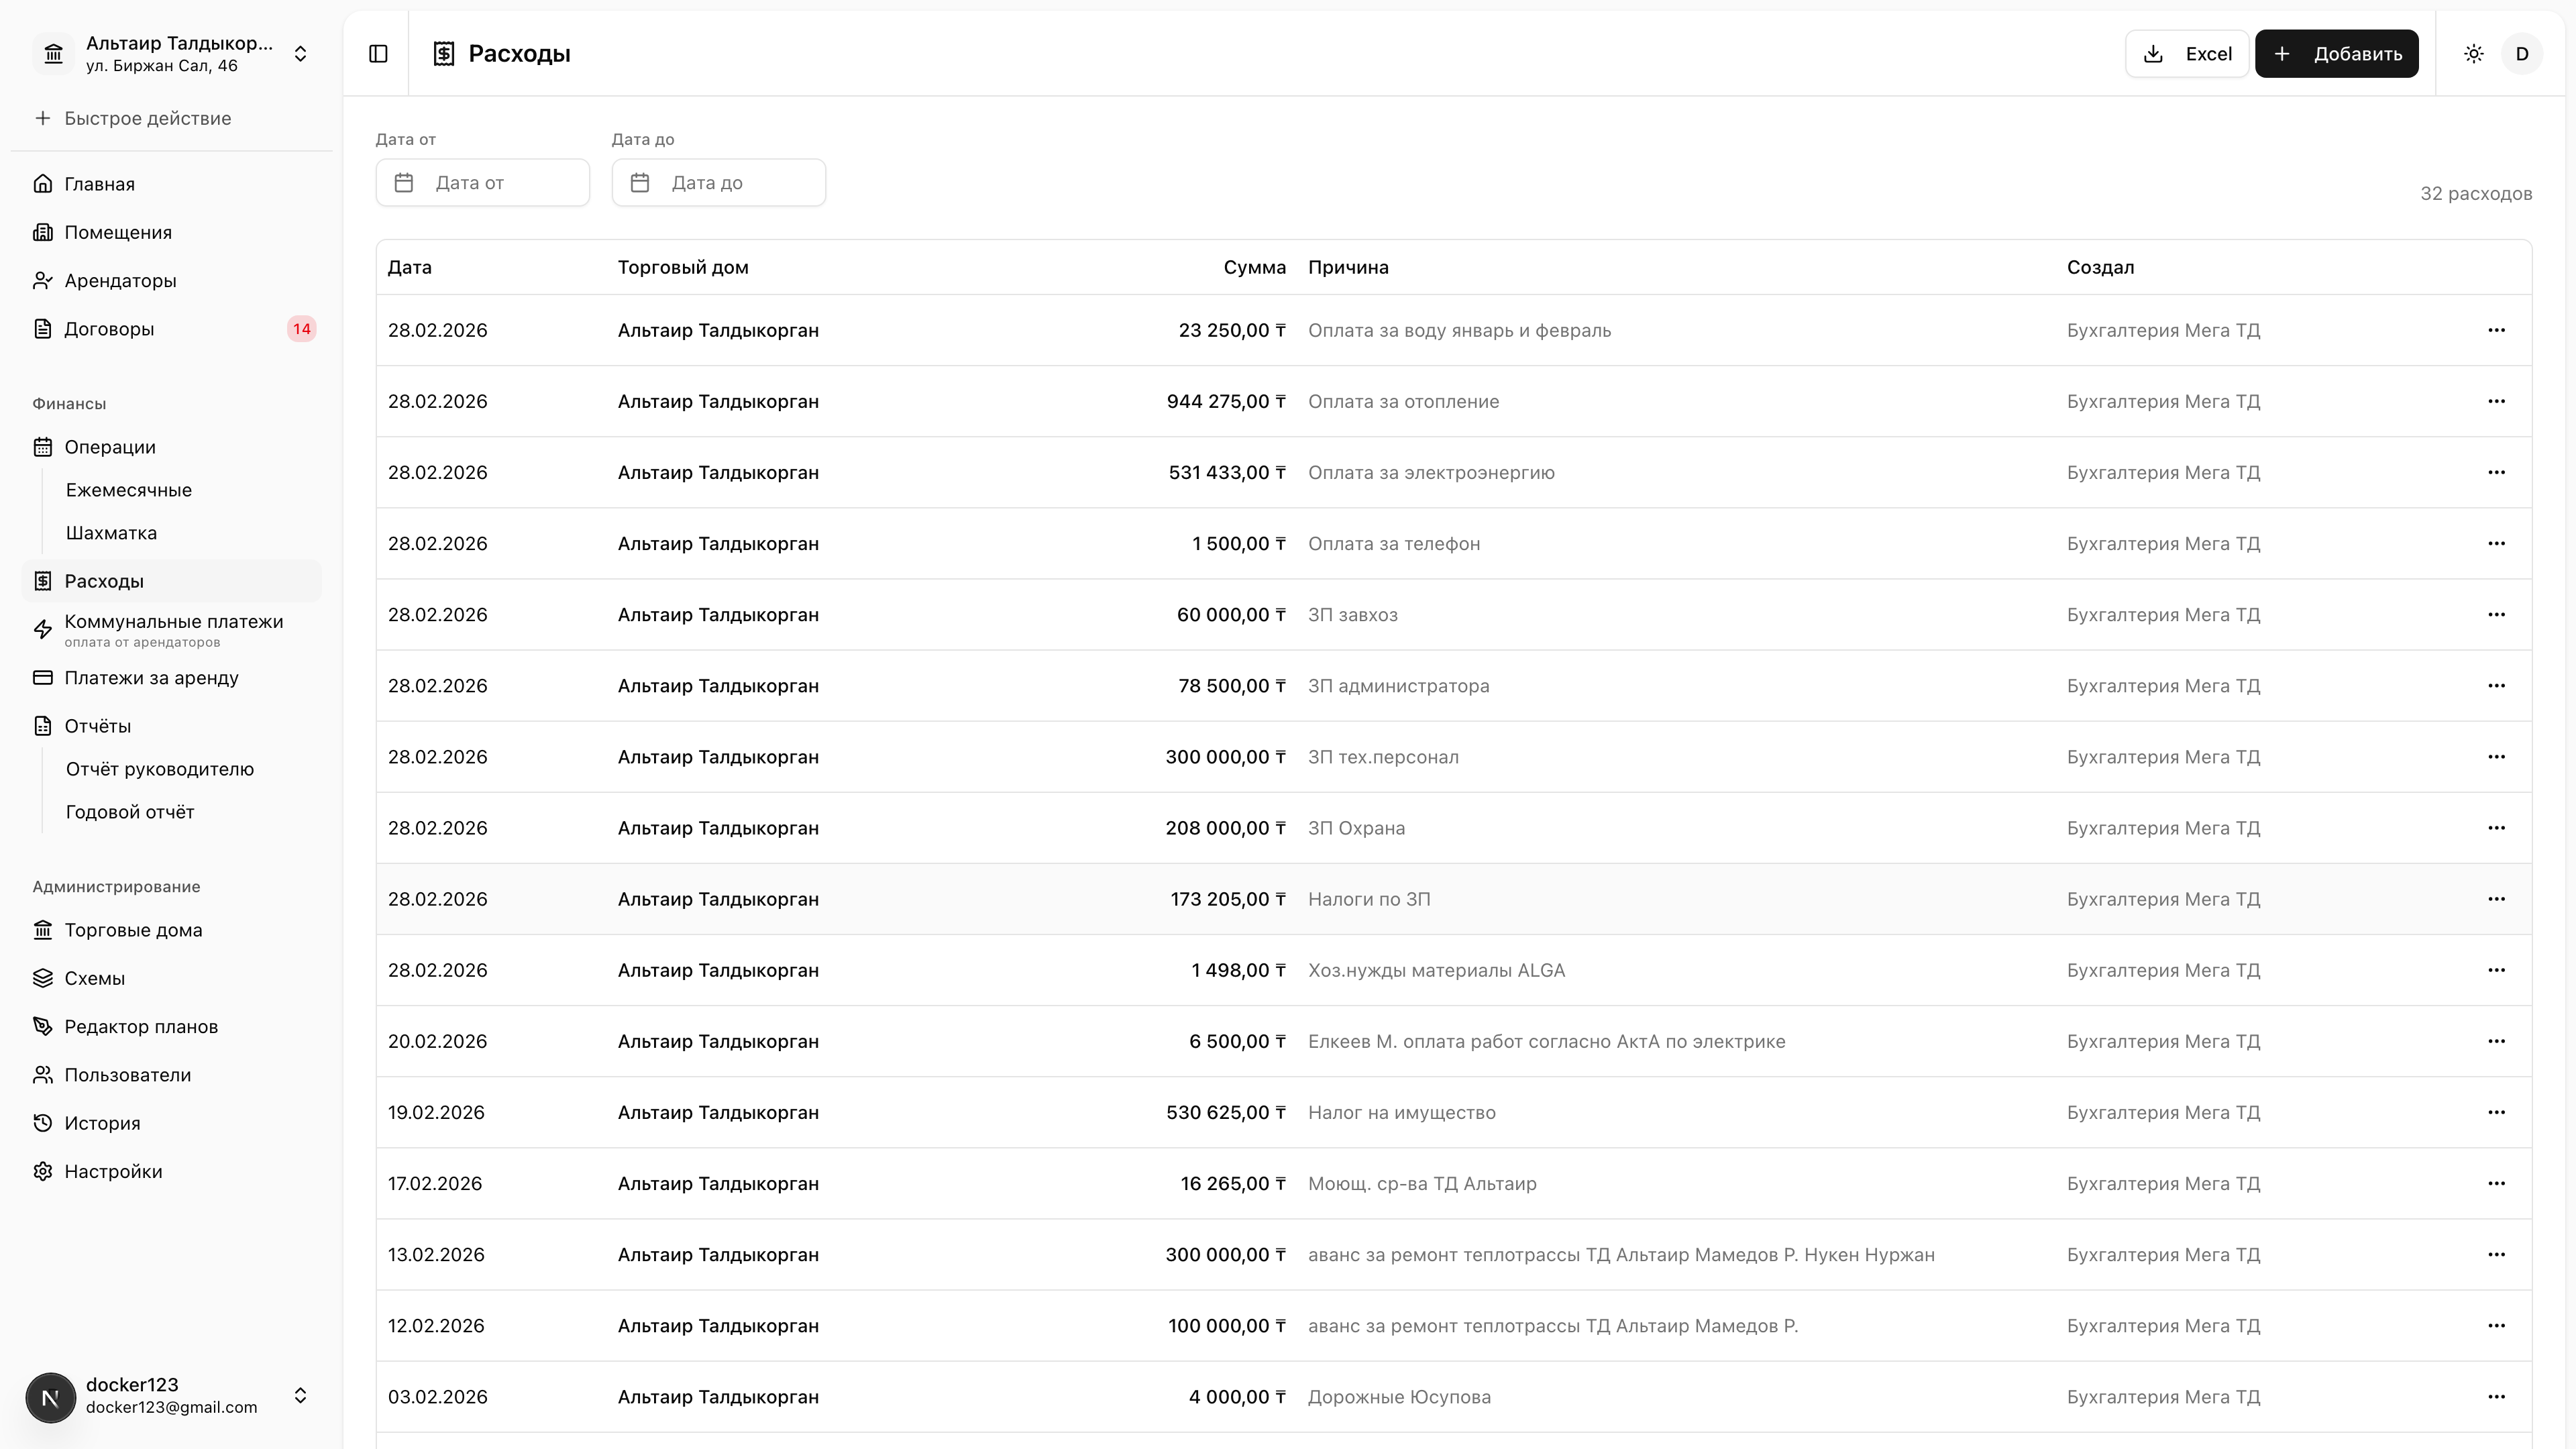Open row actions for Дорожные Юсупова
The width and height of the screenshot is (2576, 1449).
click(x=2496, y=1396)
